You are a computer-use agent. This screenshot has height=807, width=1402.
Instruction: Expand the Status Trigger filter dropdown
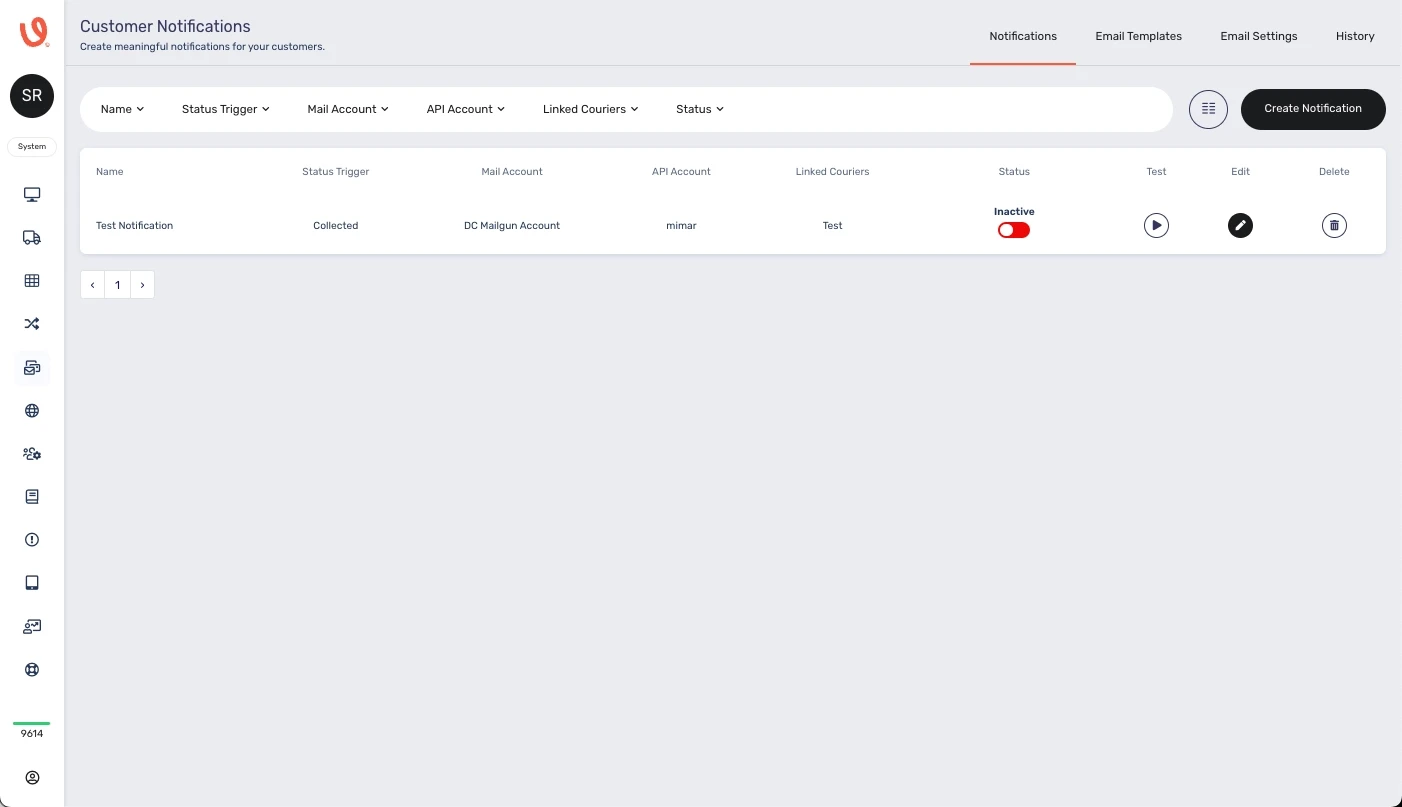[225, 109]
